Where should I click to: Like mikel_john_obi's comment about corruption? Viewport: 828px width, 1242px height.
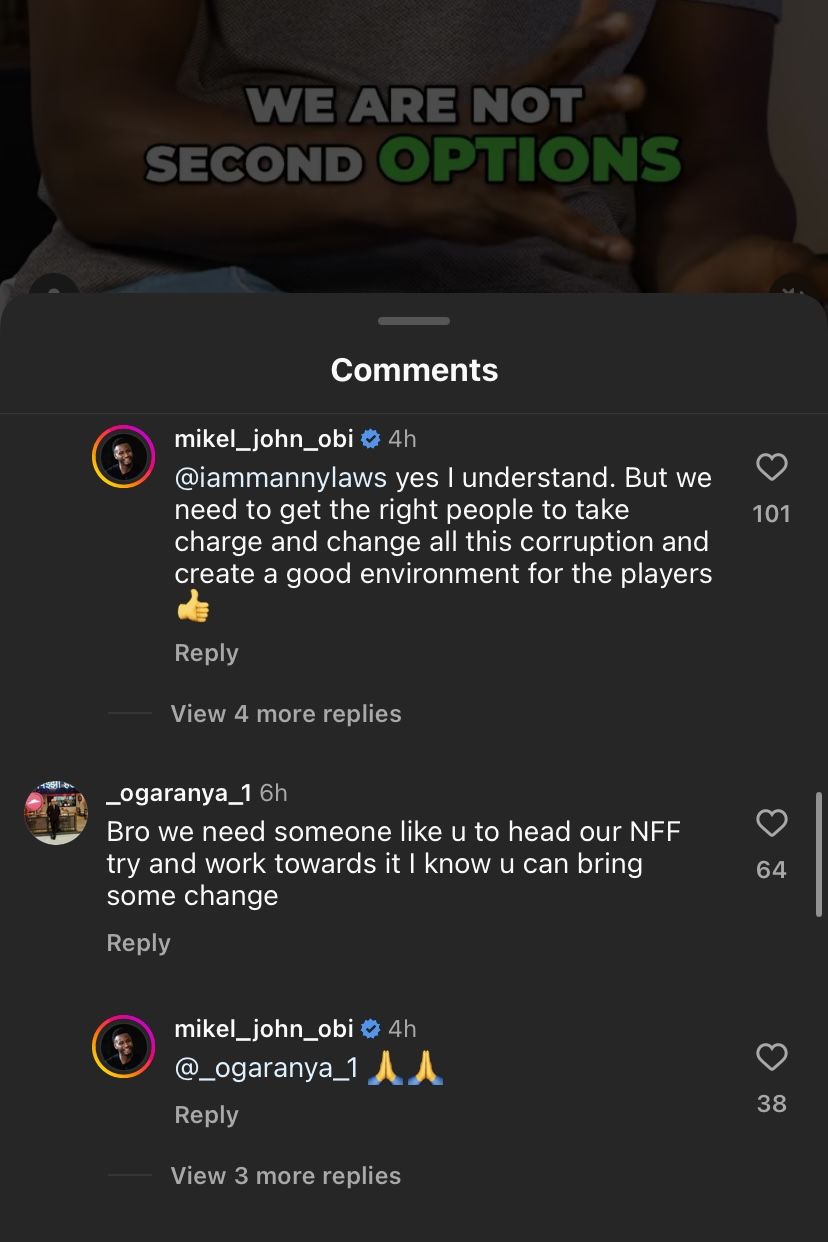771,465
